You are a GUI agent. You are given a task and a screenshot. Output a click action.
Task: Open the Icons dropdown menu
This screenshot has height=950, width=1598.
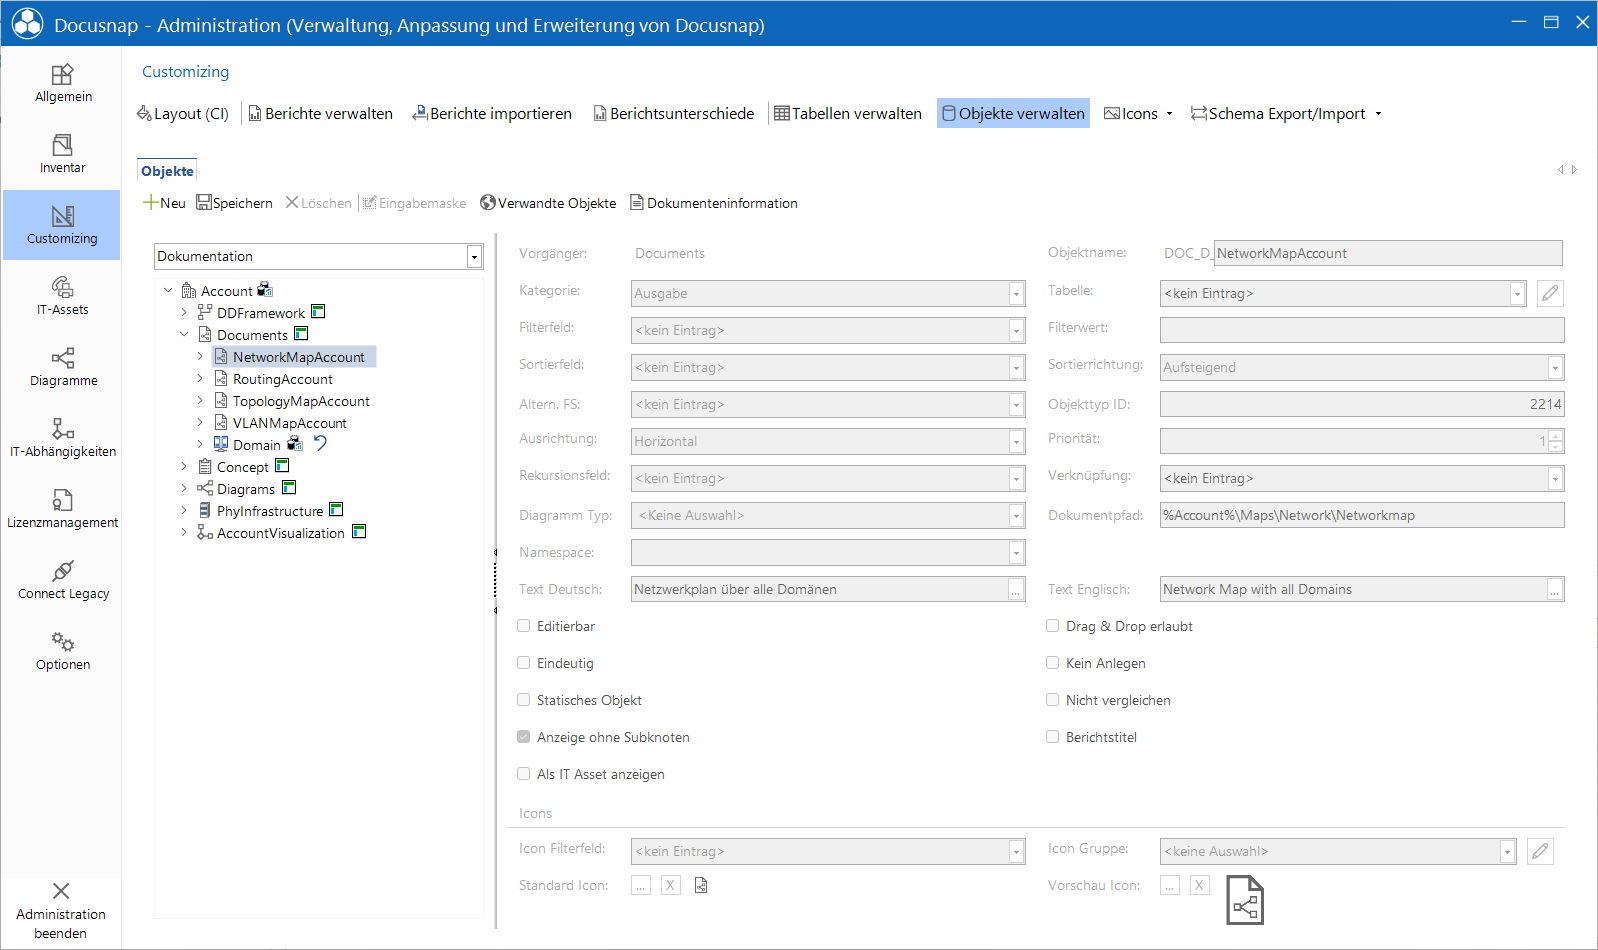(1138, 113)
